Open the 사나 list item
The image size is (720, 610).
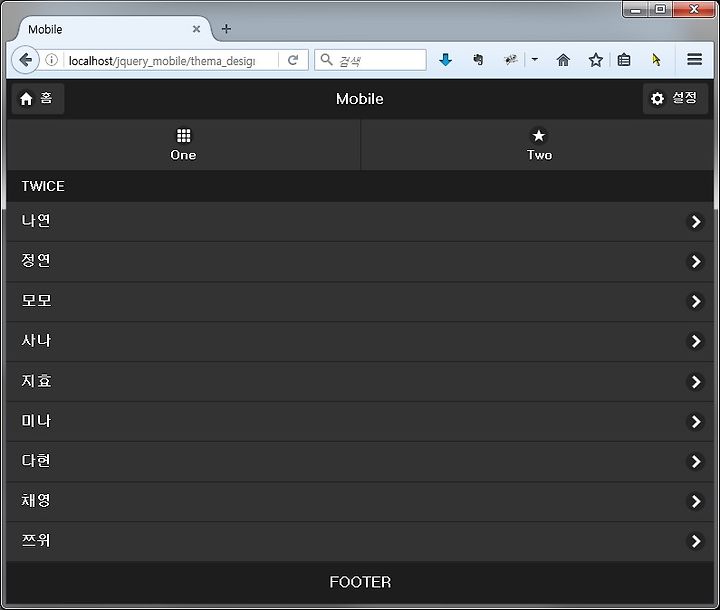tap(360, 341)
